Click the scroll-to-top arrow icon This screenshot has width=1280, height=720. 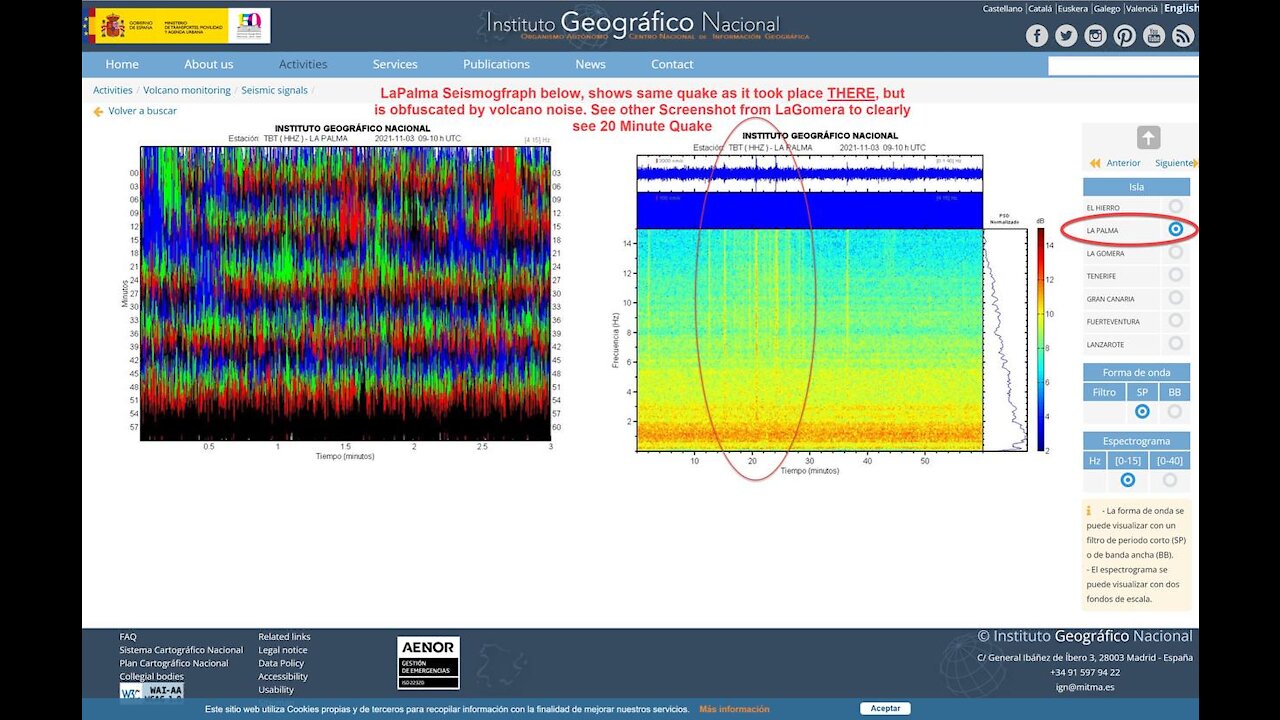pos(1148,138)
